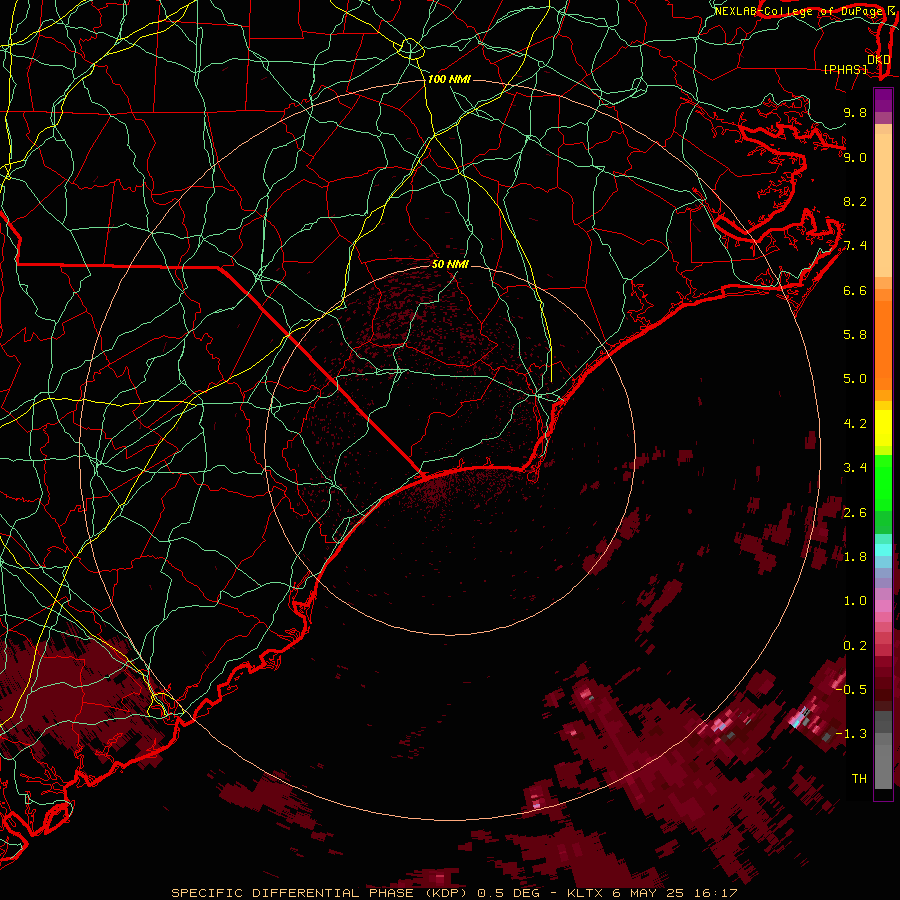
Task: Click the 2.6 value on the color scale
Action: tap(855, 513)
